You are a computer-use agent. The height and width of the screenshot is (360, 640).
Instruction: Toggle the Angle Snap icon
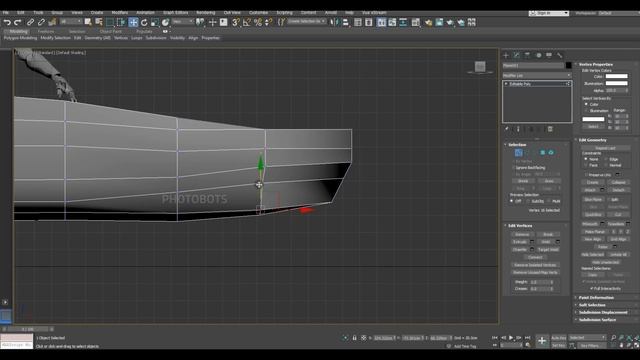[247, 22]
